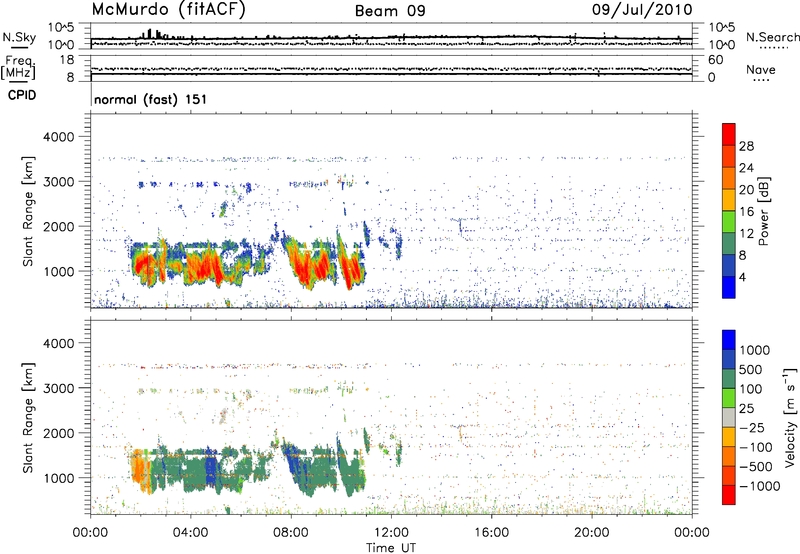800x554 pixels.
Task: Click the Velocity colorbar value '-1000'
Action: [760, 486]
